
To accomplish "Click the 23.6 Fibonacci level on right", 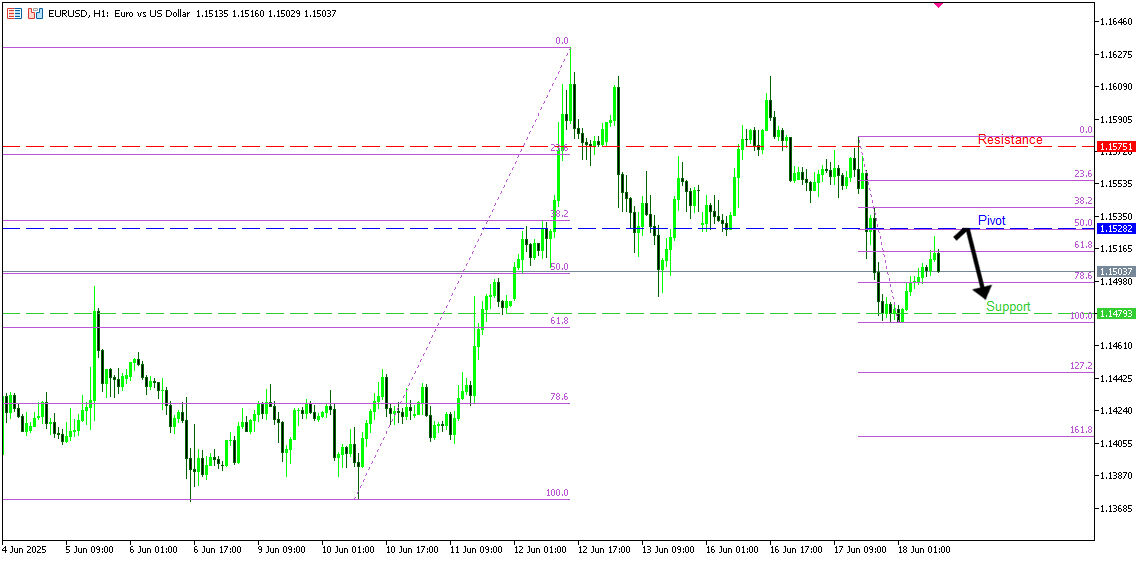I will click(x=1083, y=174).
